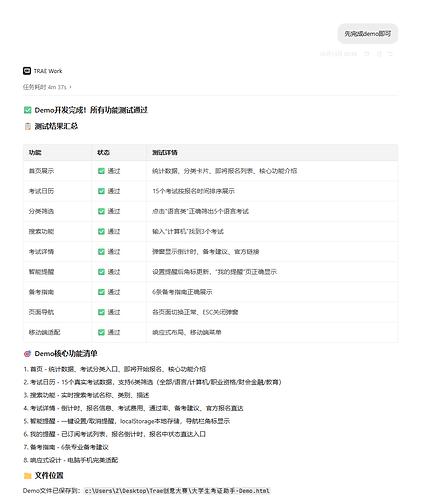Click the 功能 column header

pos(35,153)
